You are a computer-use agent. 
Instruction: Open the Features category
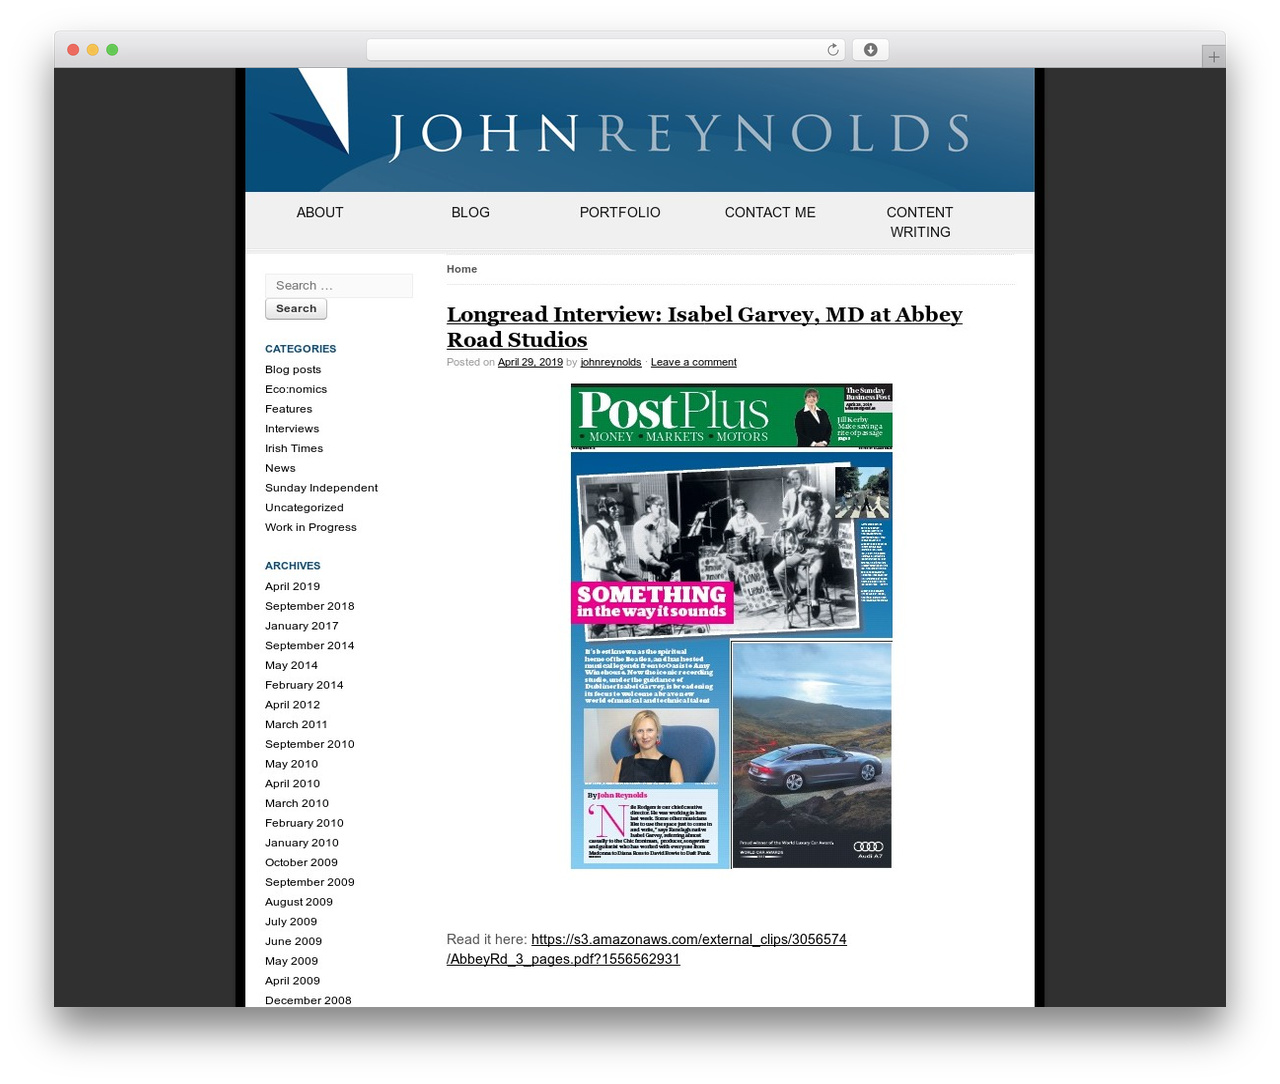[x=288, y=409]
